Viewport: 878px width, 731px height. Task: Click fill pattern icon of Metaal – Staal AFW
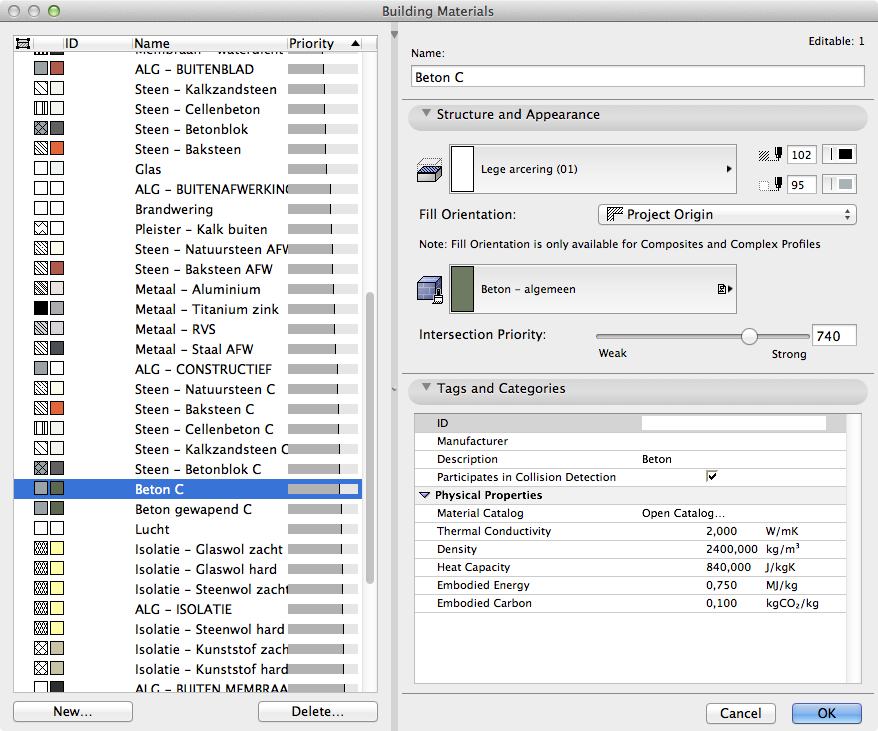41,348
